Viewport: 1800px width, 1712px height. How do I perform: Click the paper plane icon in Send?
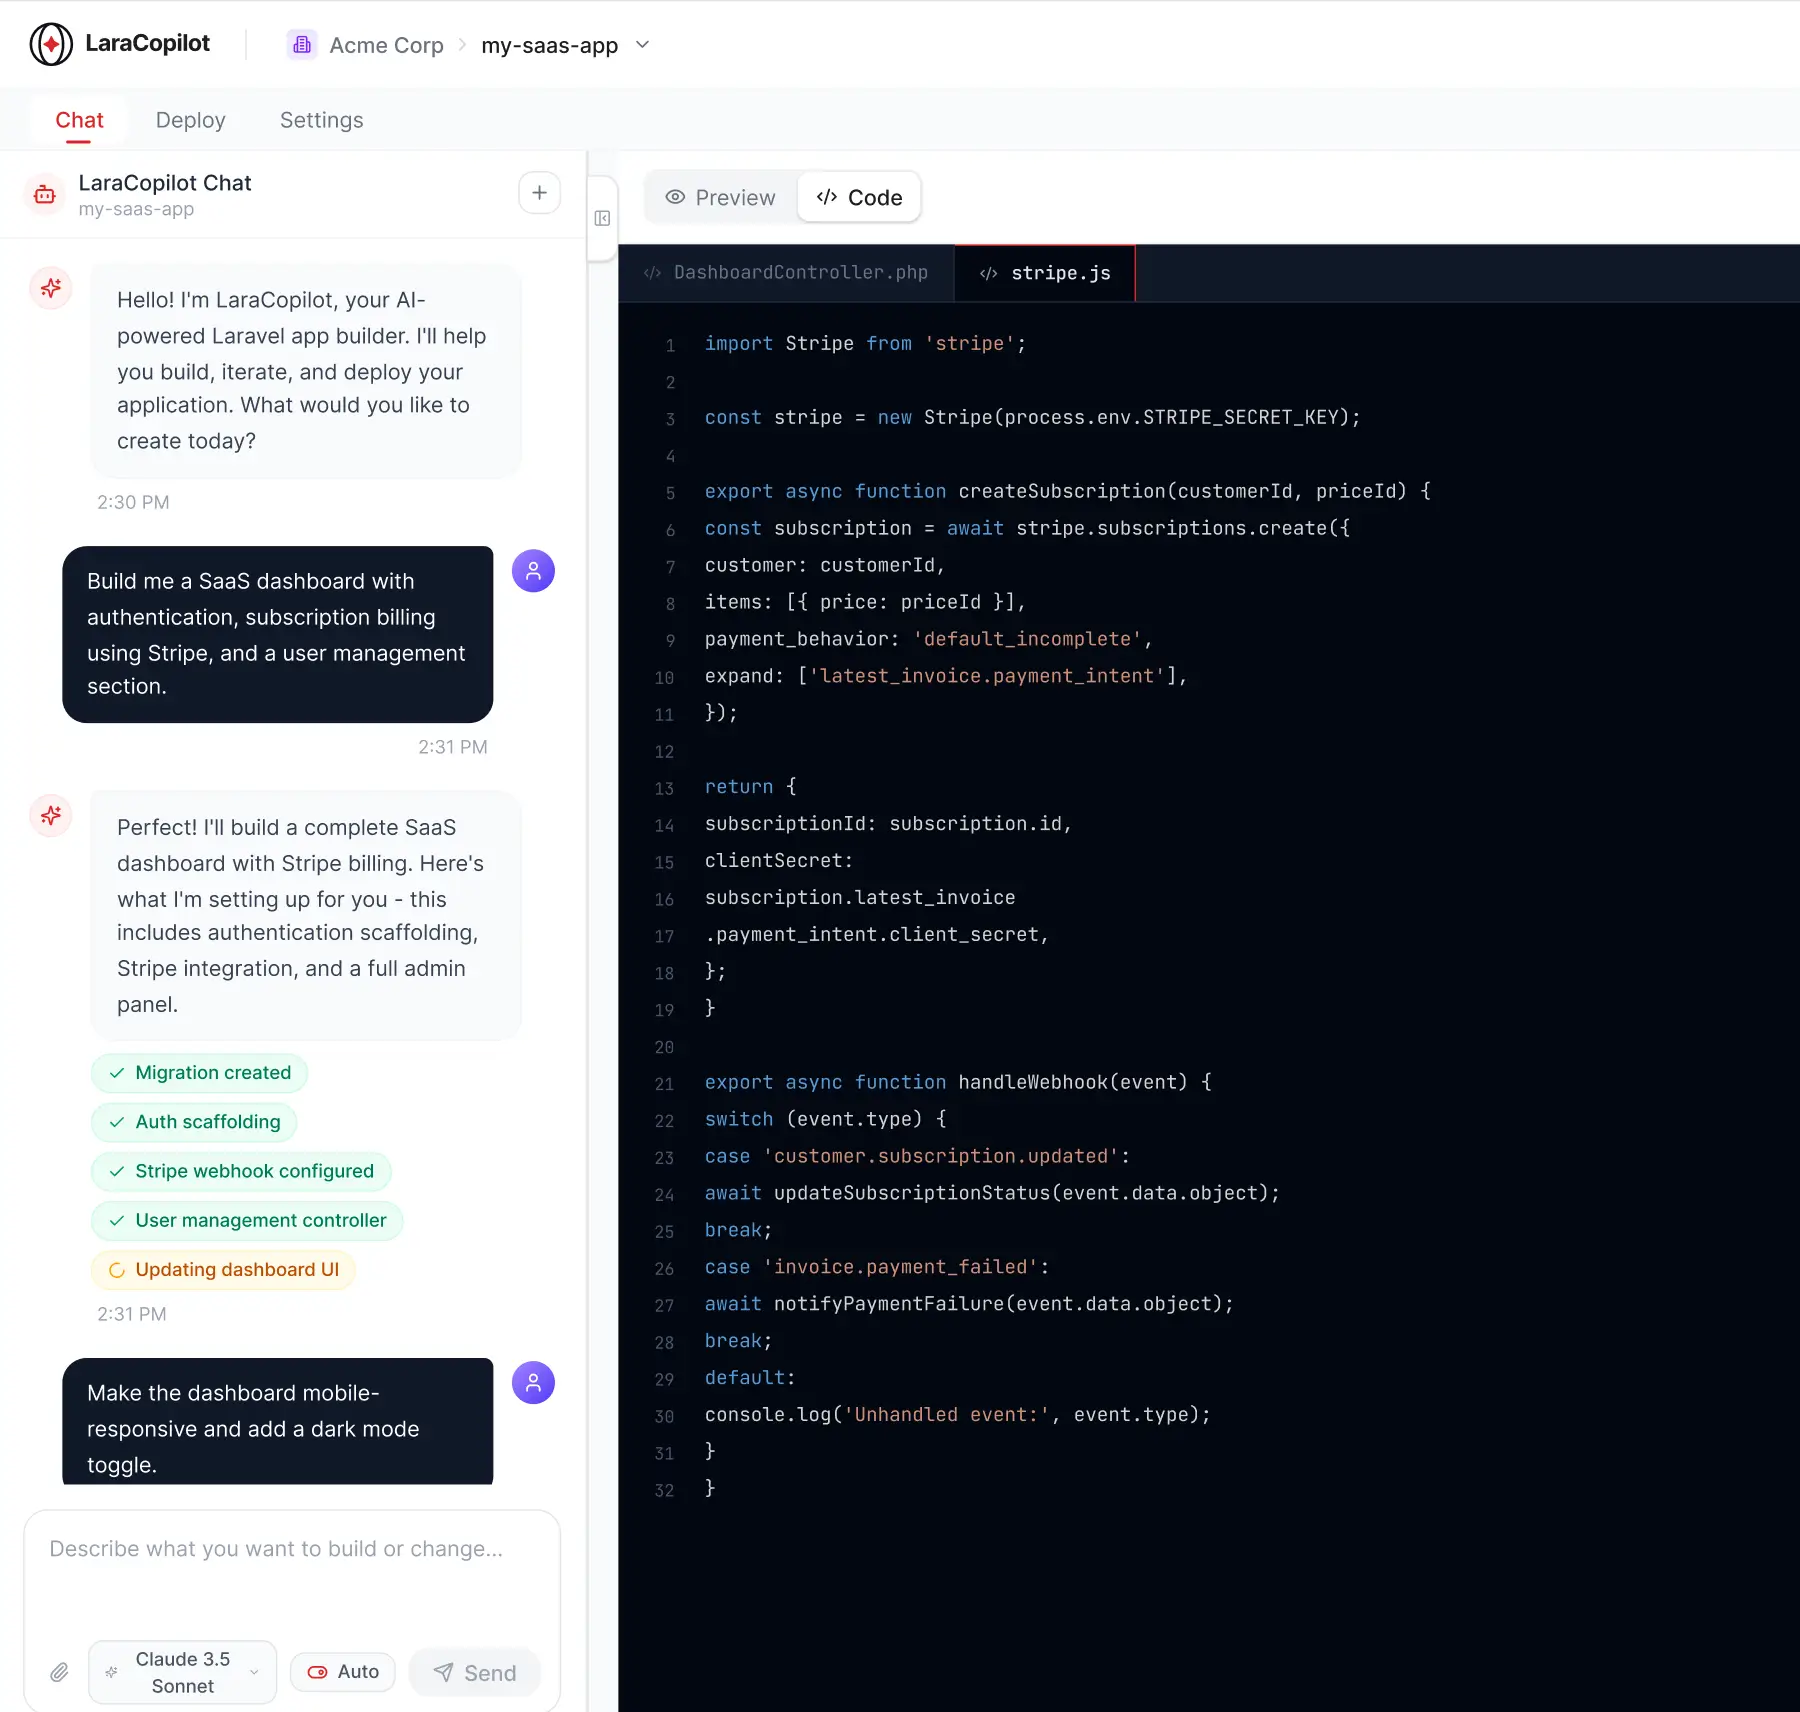pyautogui.click(x=443, y=1672)
